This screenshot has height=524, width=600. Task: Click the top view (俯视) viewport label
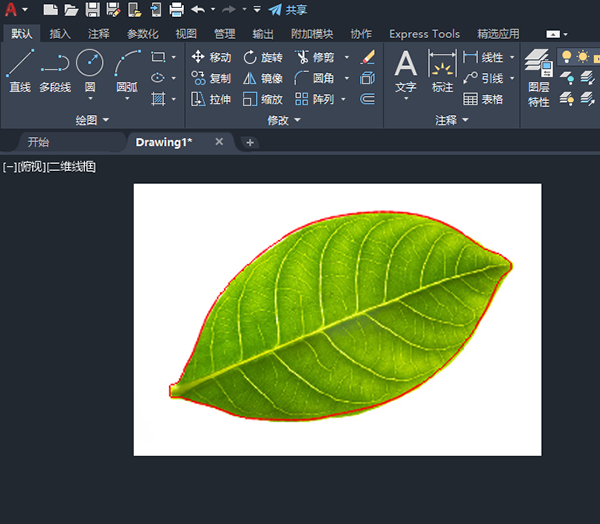pos(32,167)
